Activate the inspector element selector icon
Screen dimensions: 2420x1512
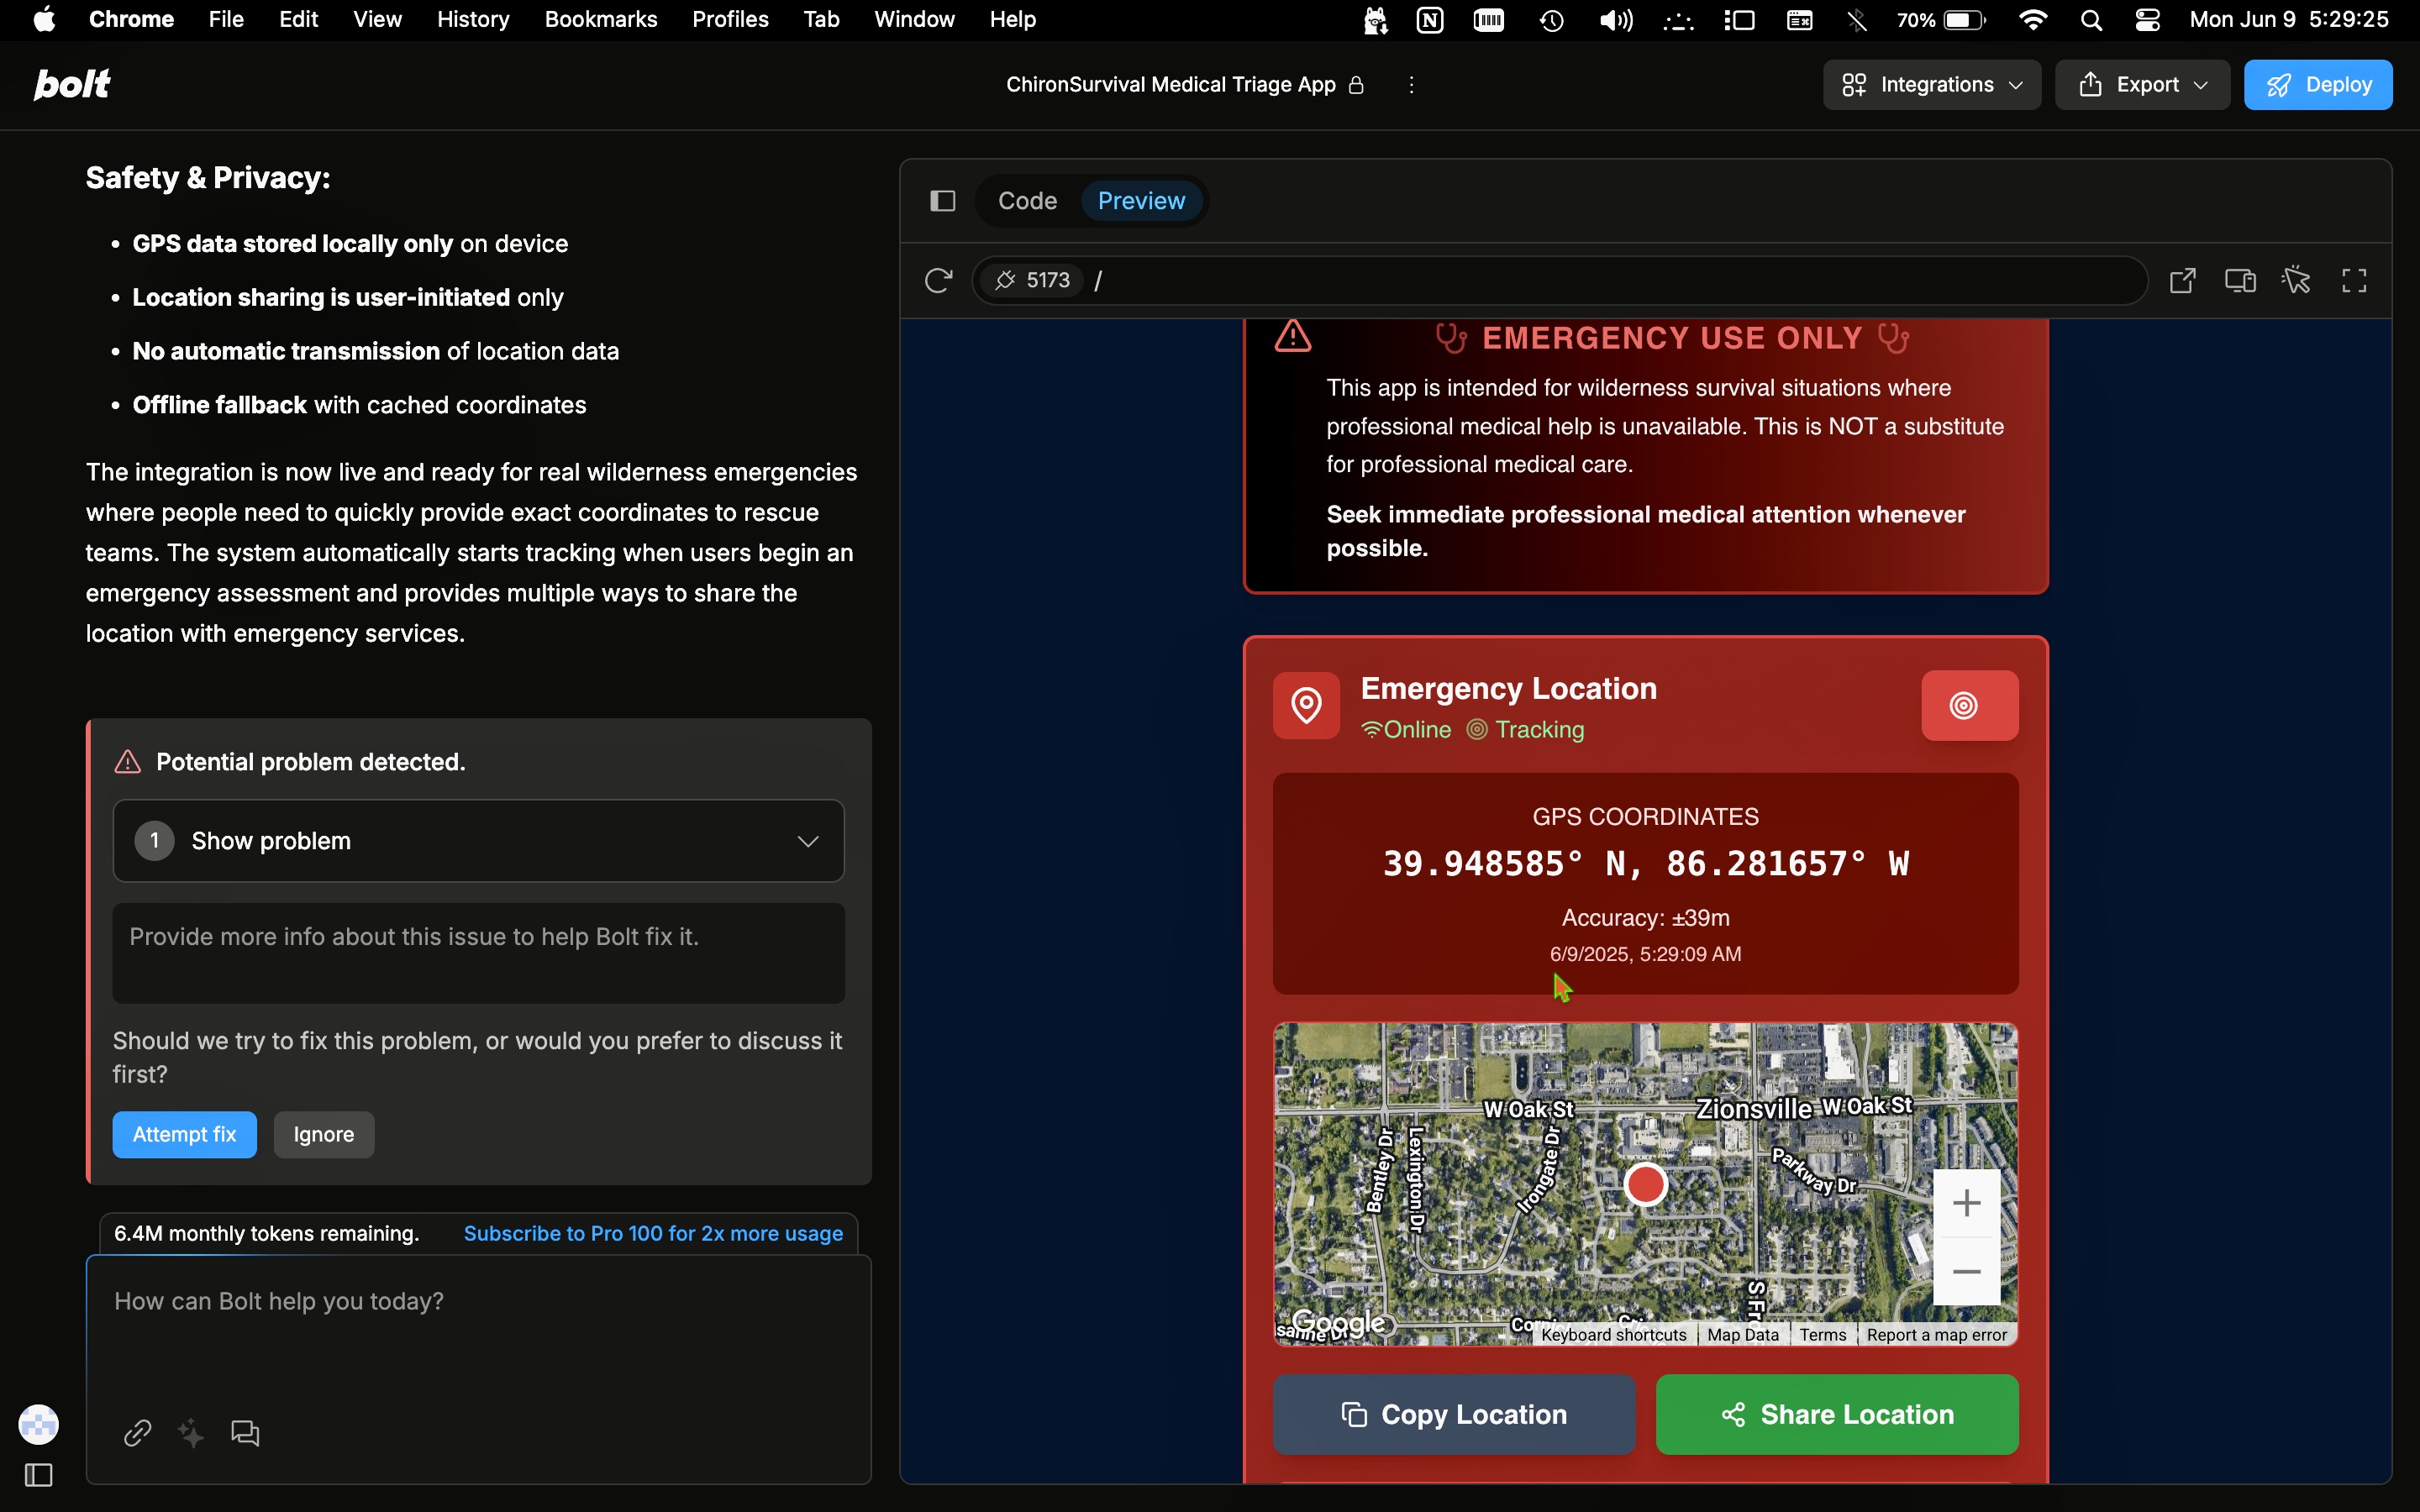(2296, 281)
